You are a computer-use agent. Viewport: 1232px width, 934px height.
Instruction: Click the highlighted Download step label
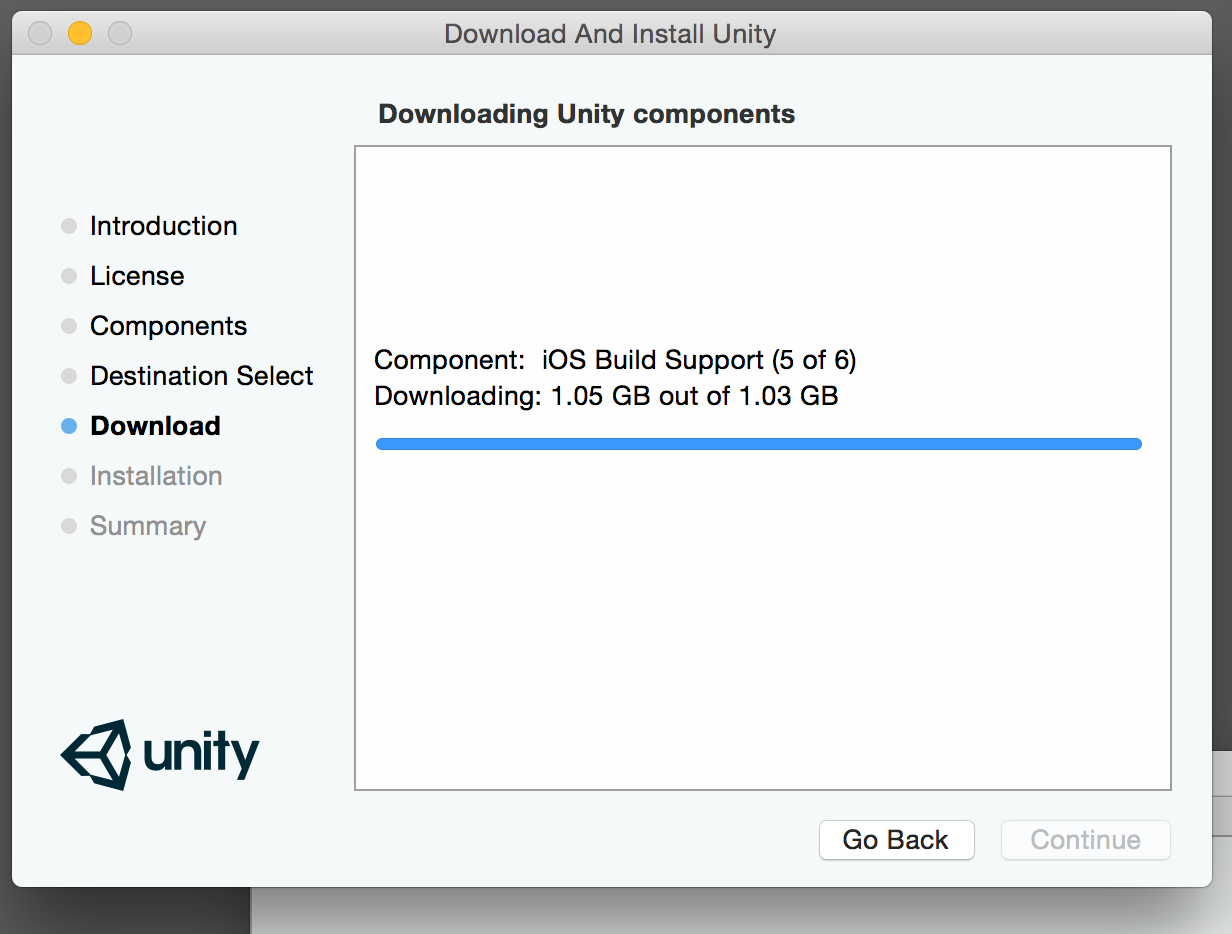click(x=155, y=426)
